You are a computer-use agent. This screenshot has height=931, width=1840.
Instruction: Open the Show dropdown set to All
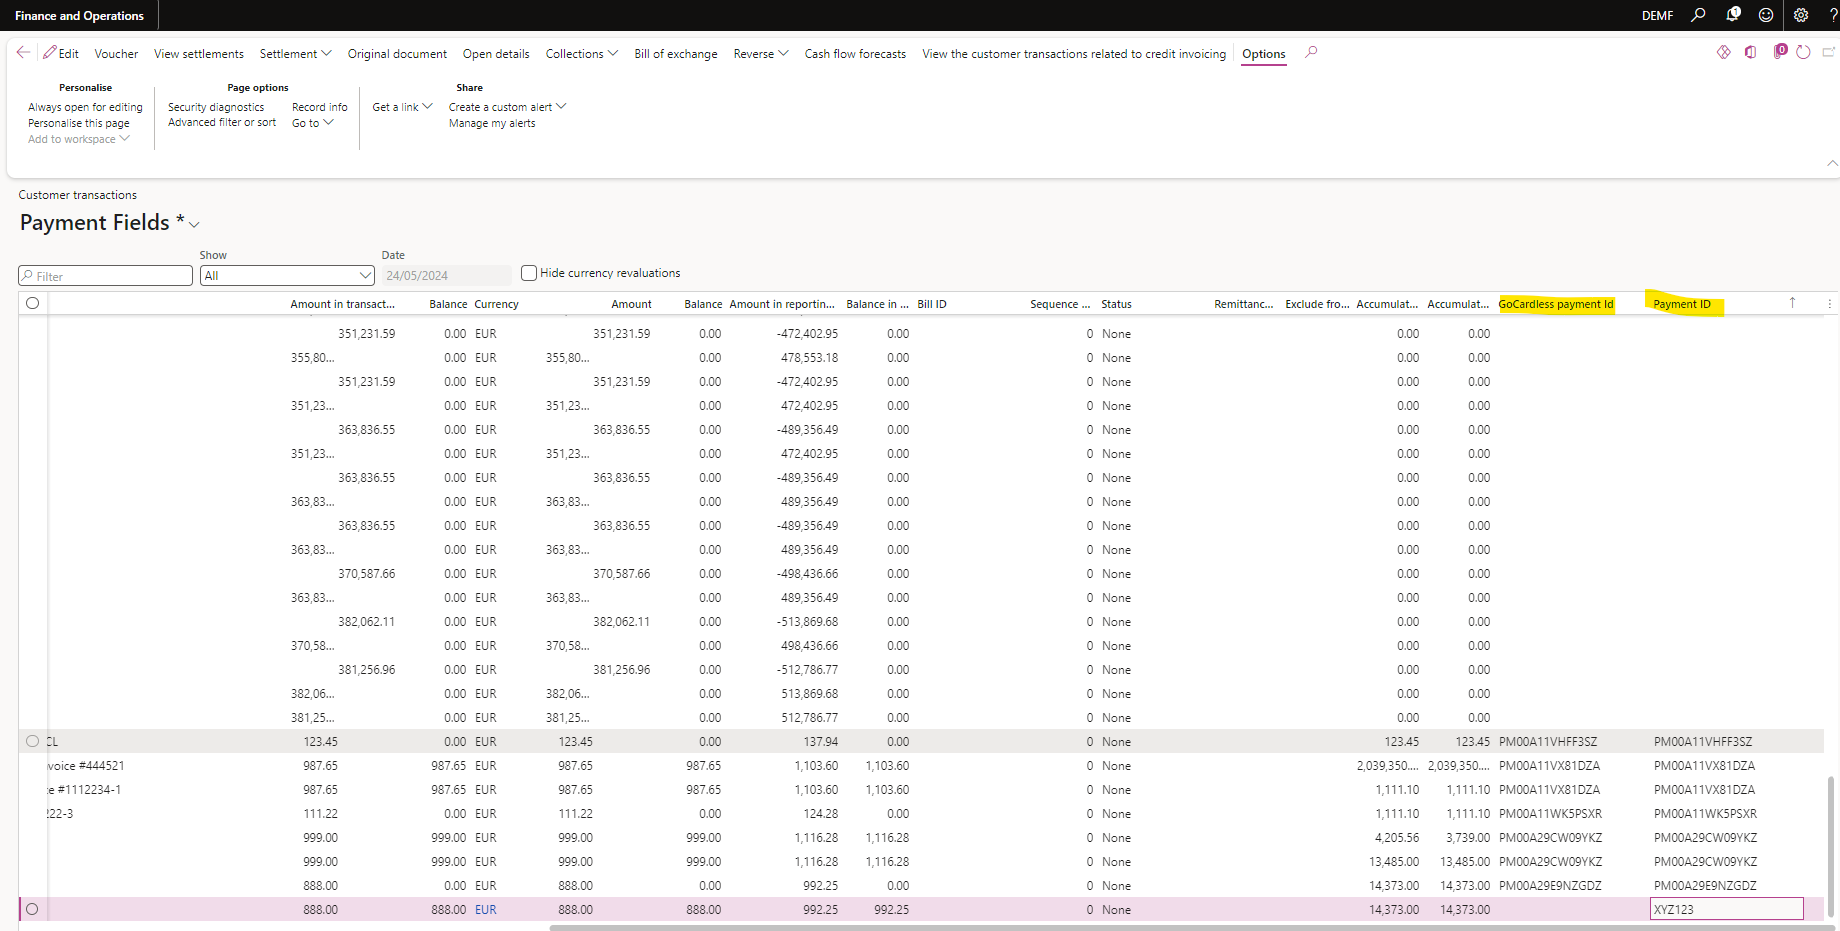coord(287,275)
